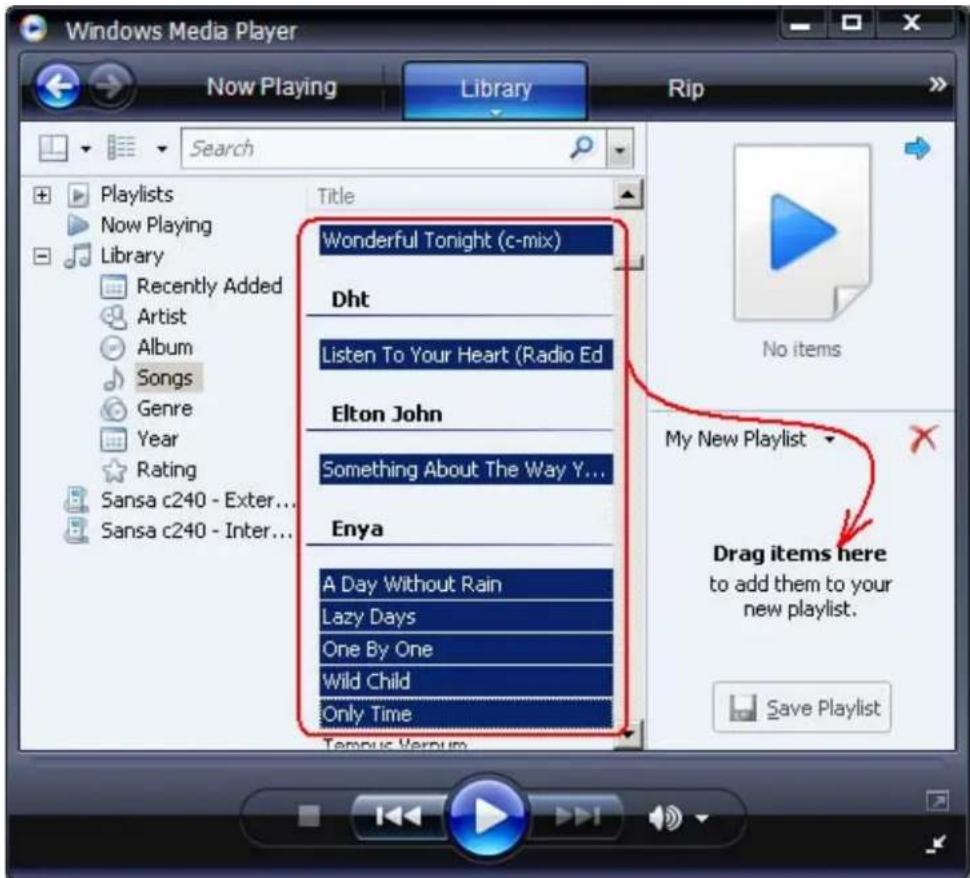Click the Songs note icon
Viewport: 970px width, 878px height.
coord(113,378)
